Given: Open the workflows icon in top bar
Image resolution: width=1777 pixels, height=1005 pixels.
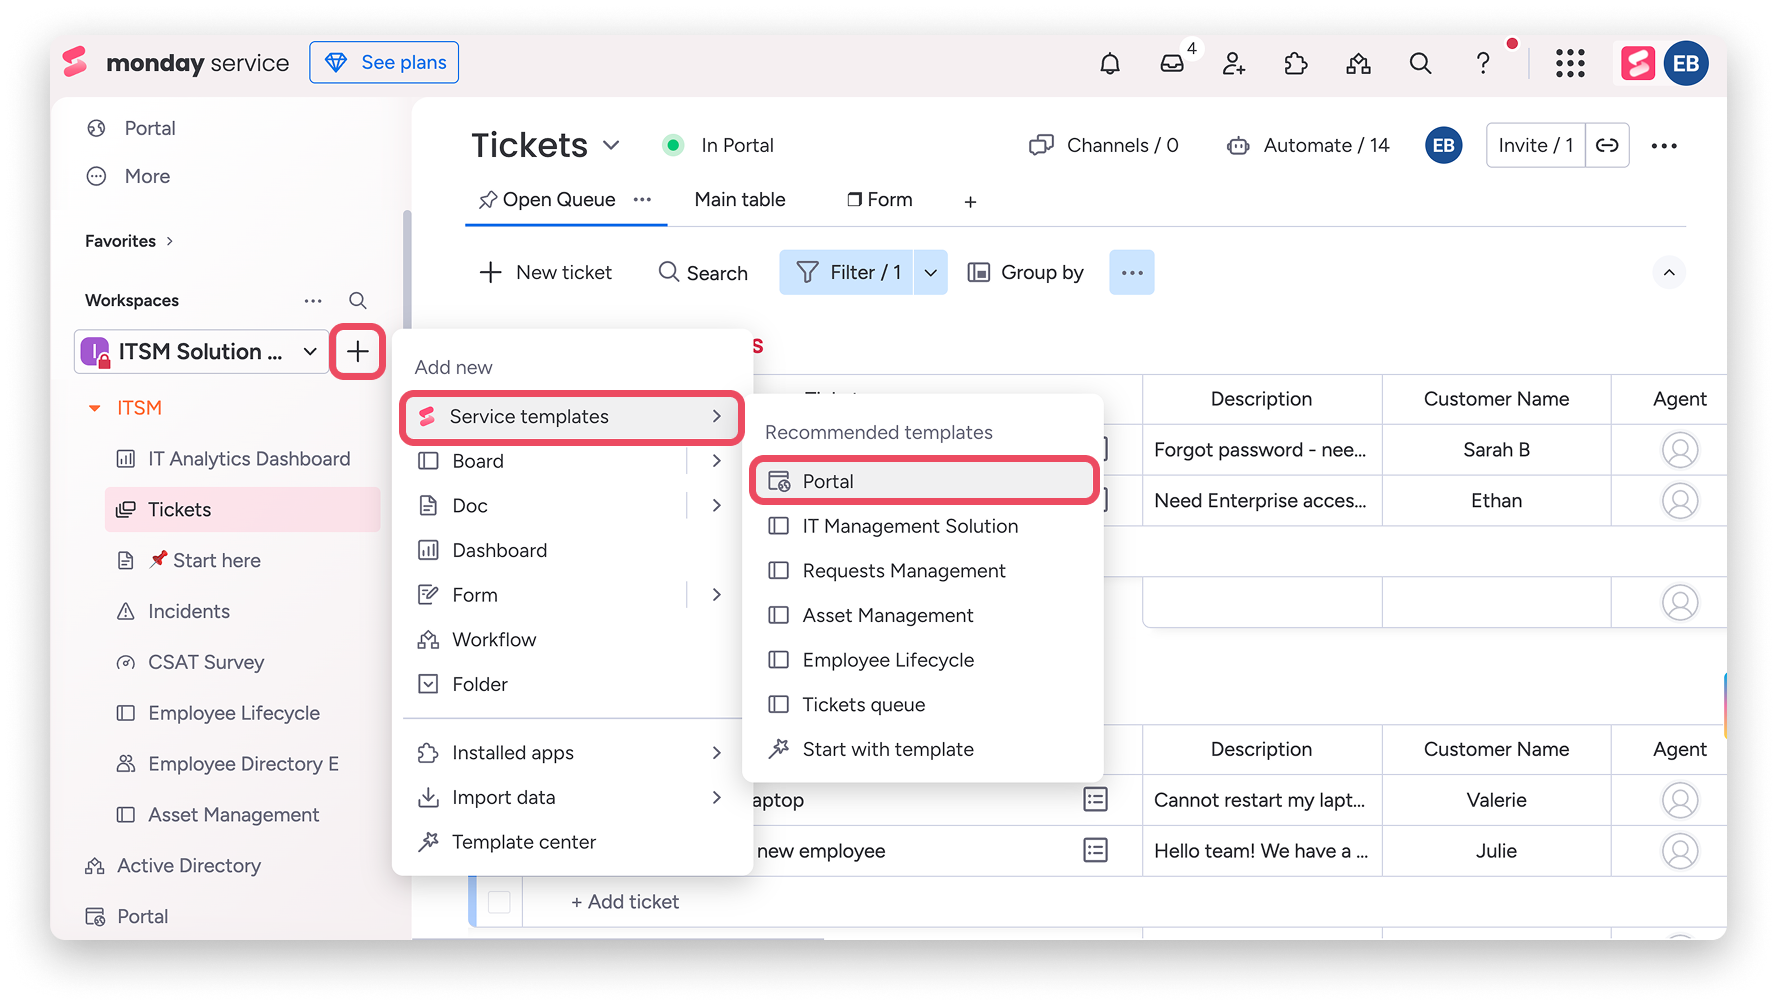Looking at the screenshot, I should coord(1358,64).
